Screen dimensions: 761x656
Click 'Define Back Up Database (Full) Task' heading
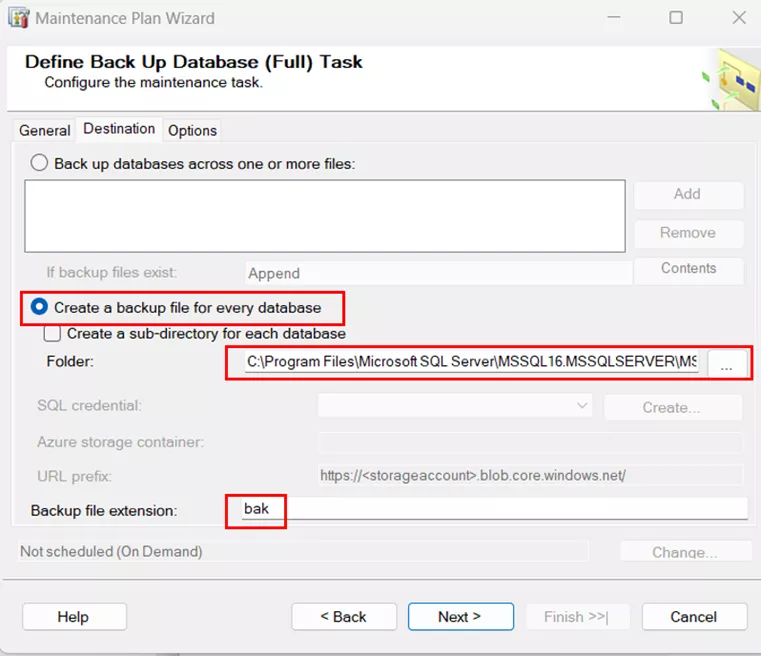coord(194,62)
